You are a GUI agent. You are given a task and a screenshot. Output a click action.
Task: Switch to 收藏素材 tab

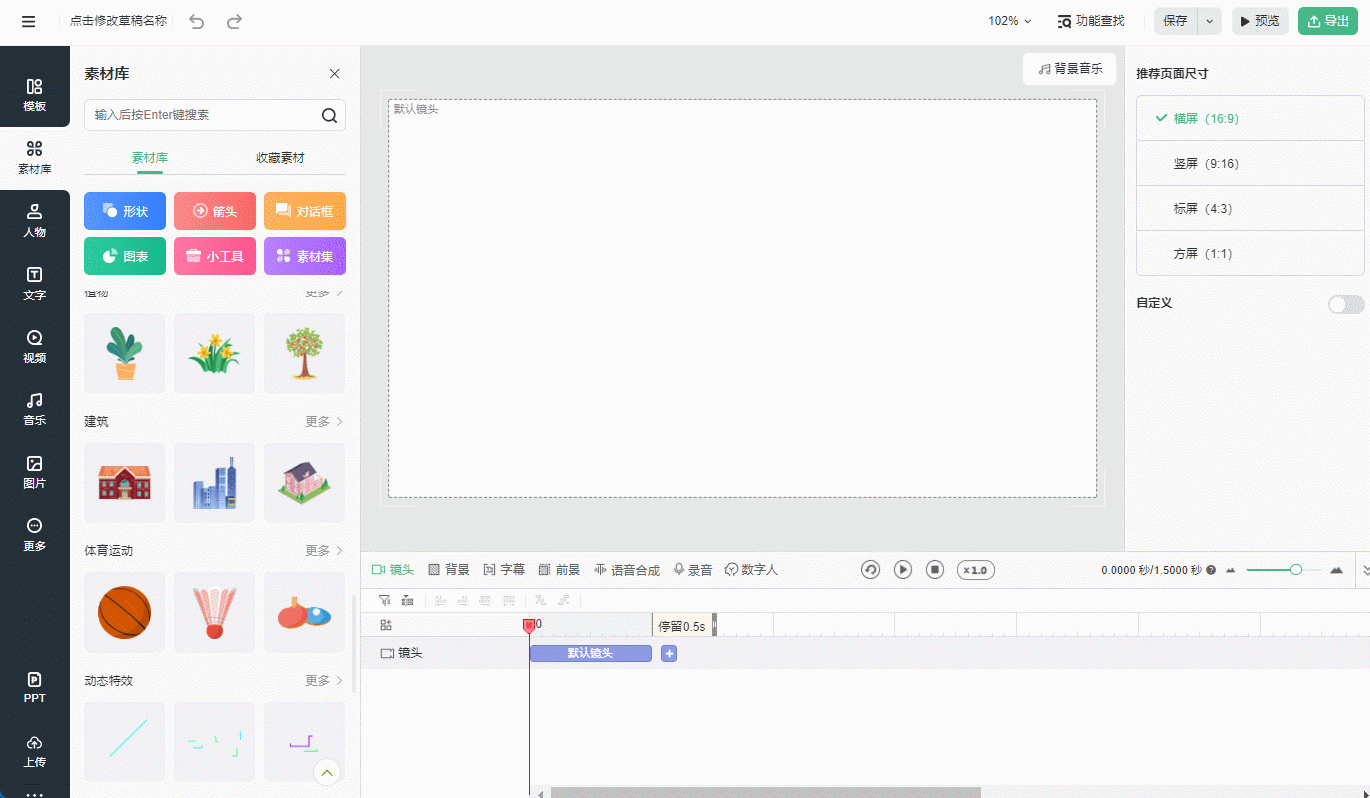coord(280,158)
